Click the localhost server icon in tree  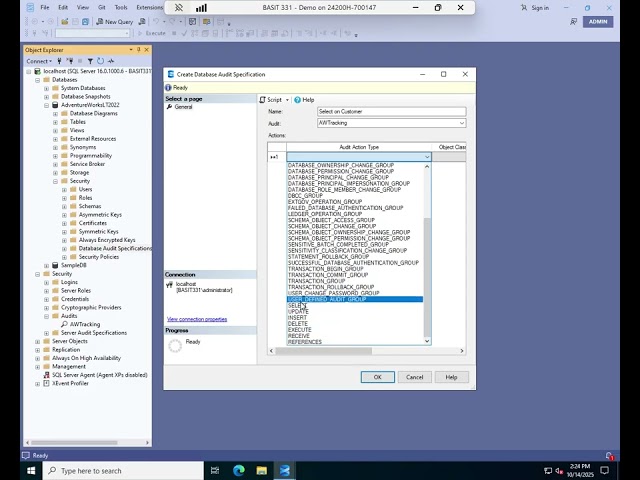click(x=38, y=71)
